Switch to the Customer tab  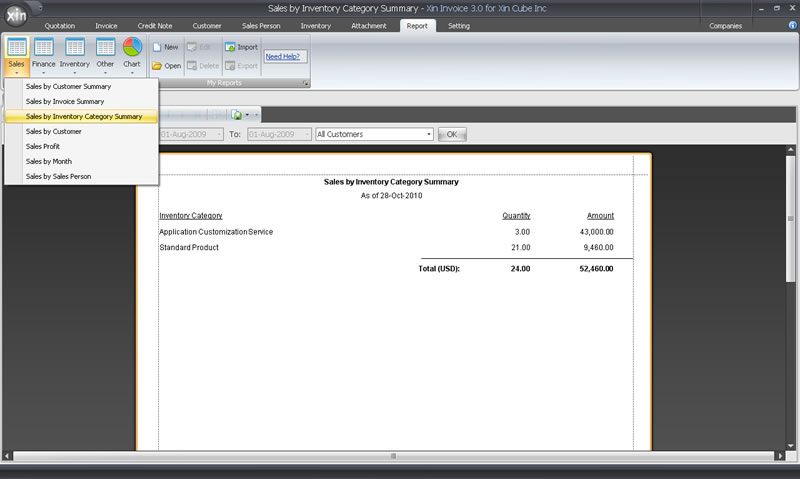click(207, 26)
